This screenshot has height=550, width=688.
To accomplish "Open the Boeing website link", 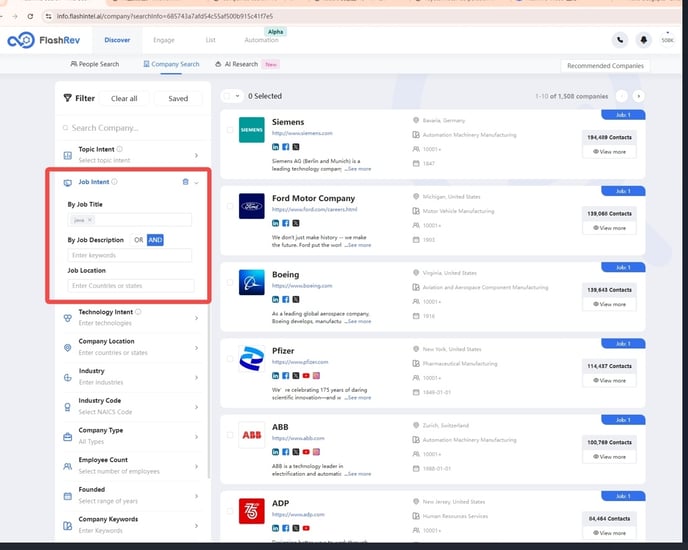I will 302,286.
